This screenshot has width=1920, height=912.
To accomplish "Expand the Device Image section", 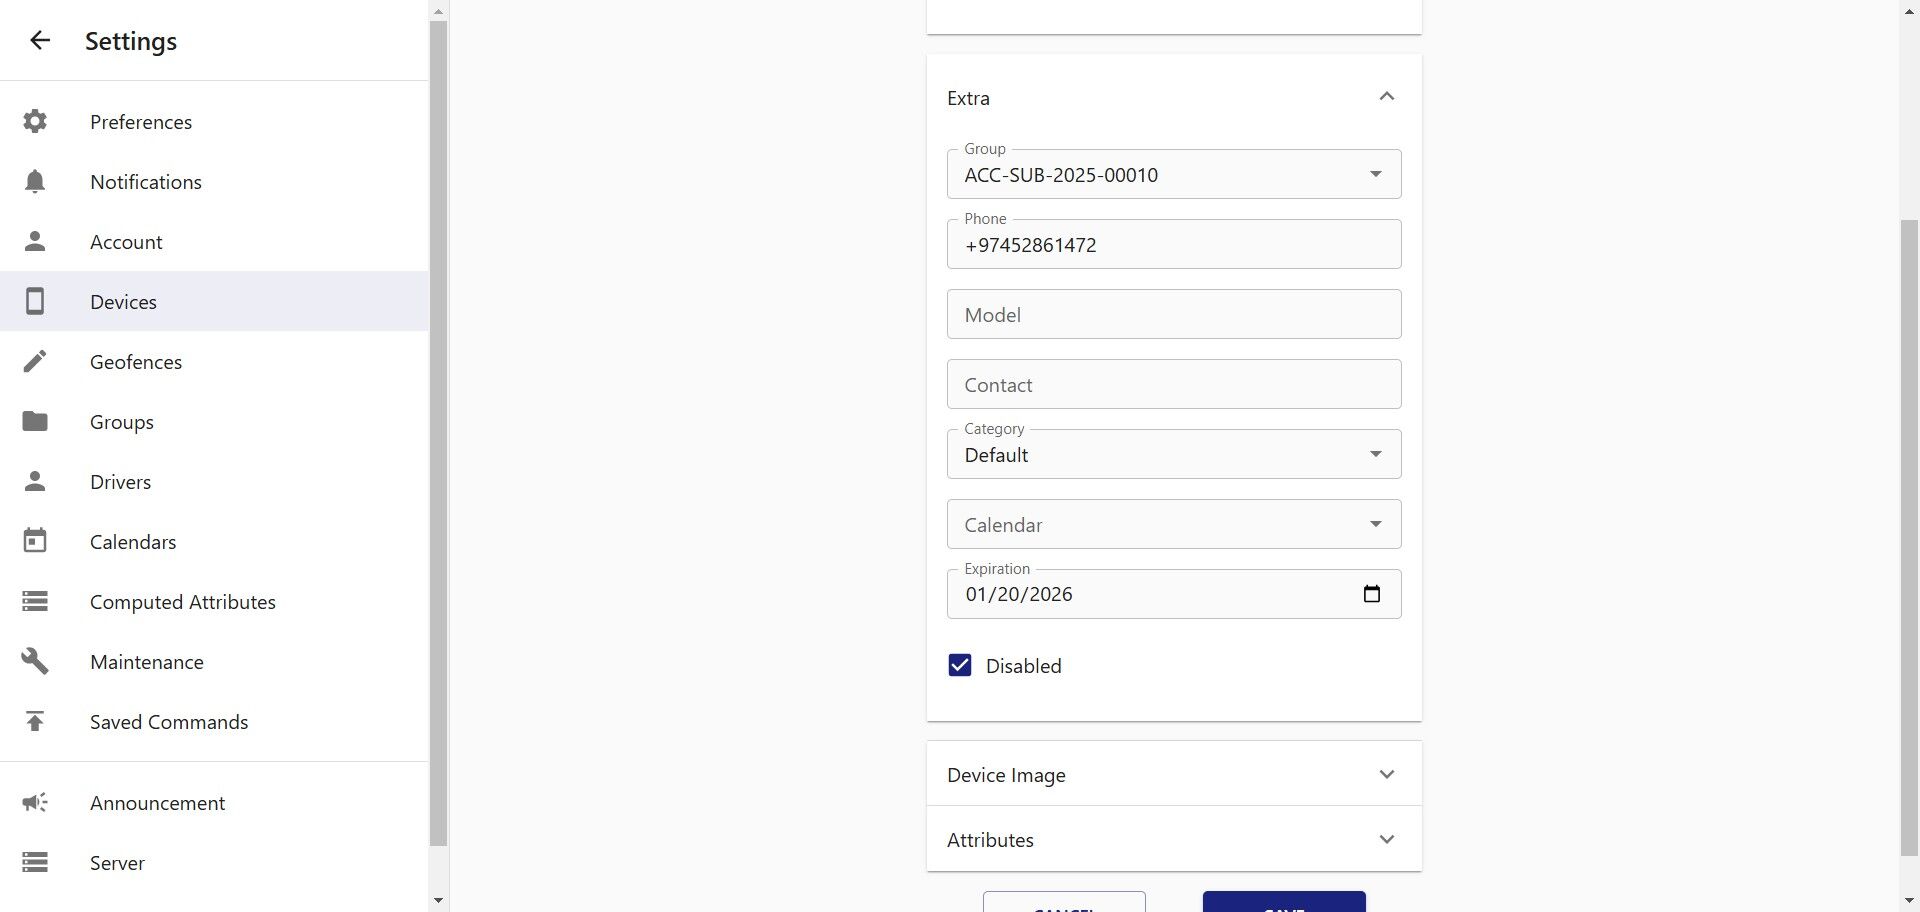I will click(1174, 774).
